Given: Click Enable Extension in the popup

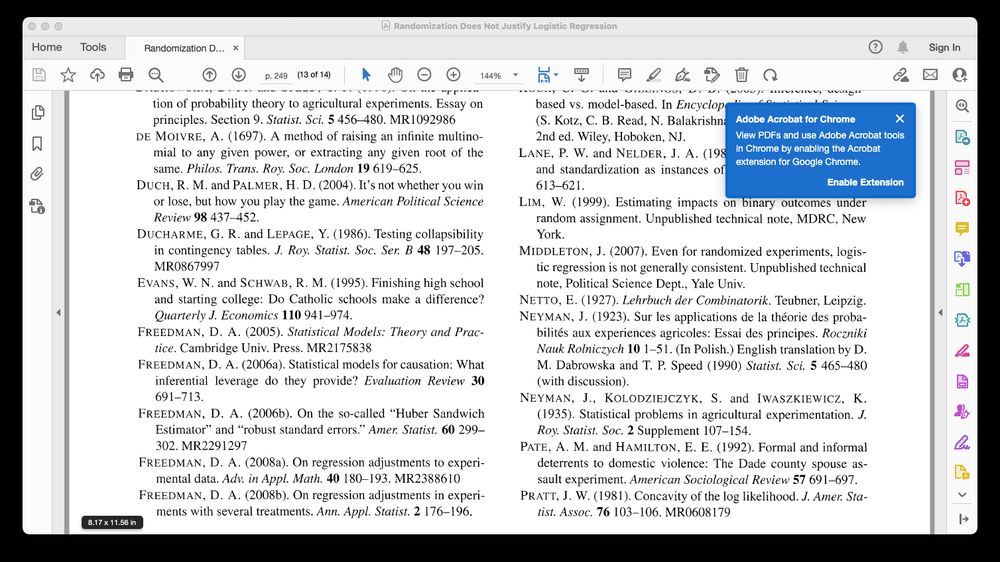Looking at the screenshot, I should [865, 182].
